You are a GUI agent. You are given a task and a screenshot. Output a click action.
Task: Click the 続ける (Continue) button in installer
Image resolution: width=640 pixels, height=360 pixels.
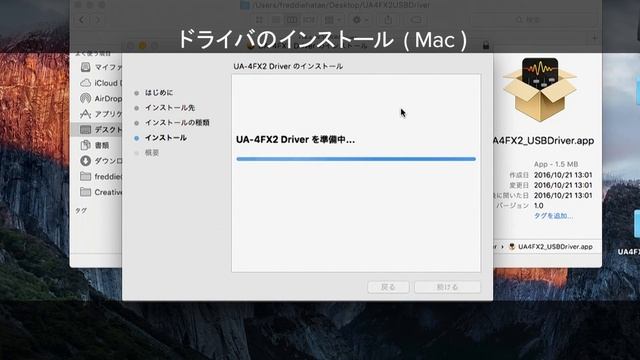[447, 287]
